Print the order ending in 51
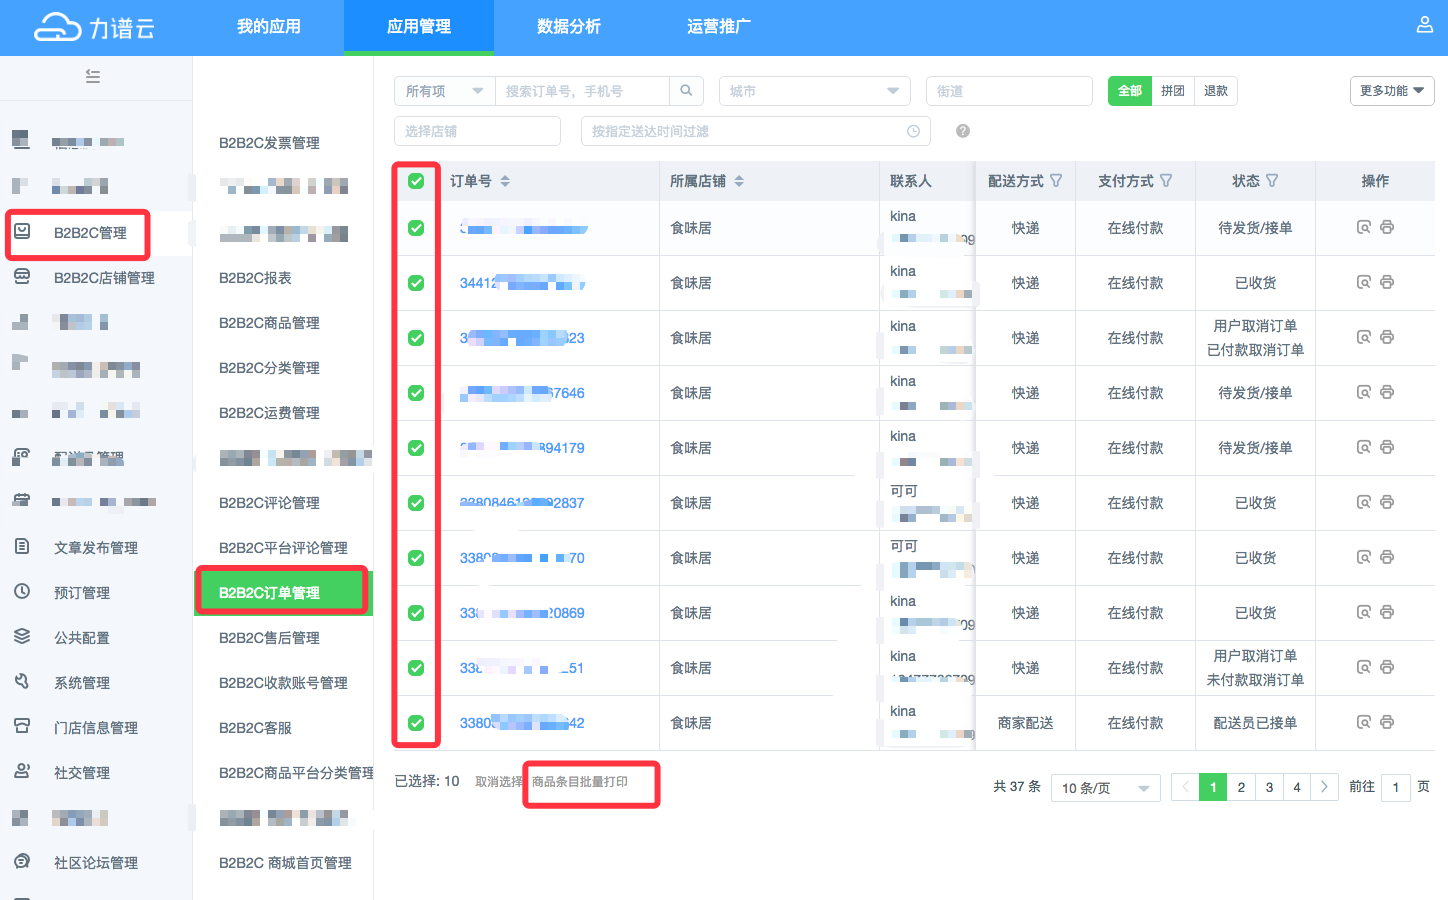Image resolution: width=1448 pixels, height=900 pixels. click(1387, 667)
